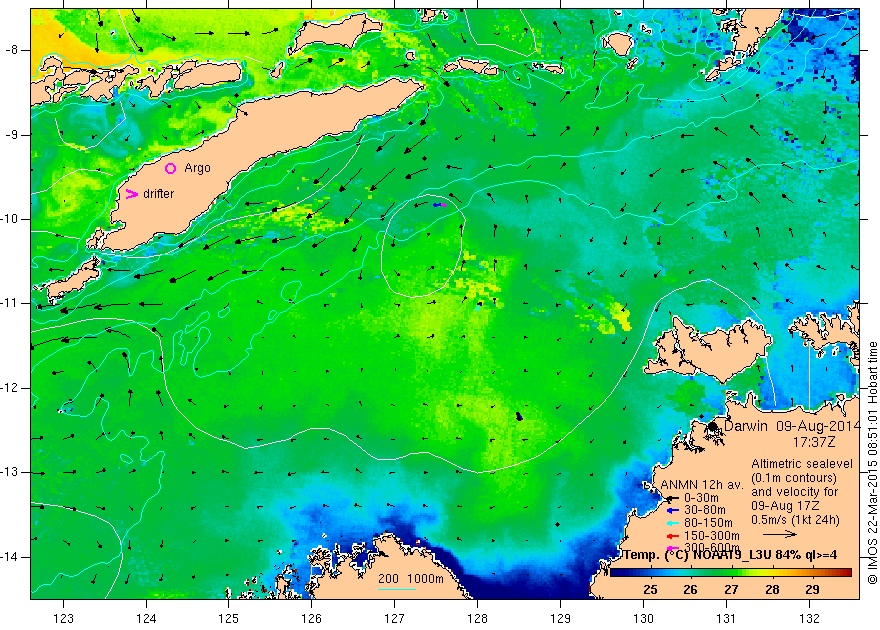Image resolution: width=880 pixels, height=630 pixels.
Task: Click the blue-magenta mooring marker inside the oval contour
Action: click(439, 205)
